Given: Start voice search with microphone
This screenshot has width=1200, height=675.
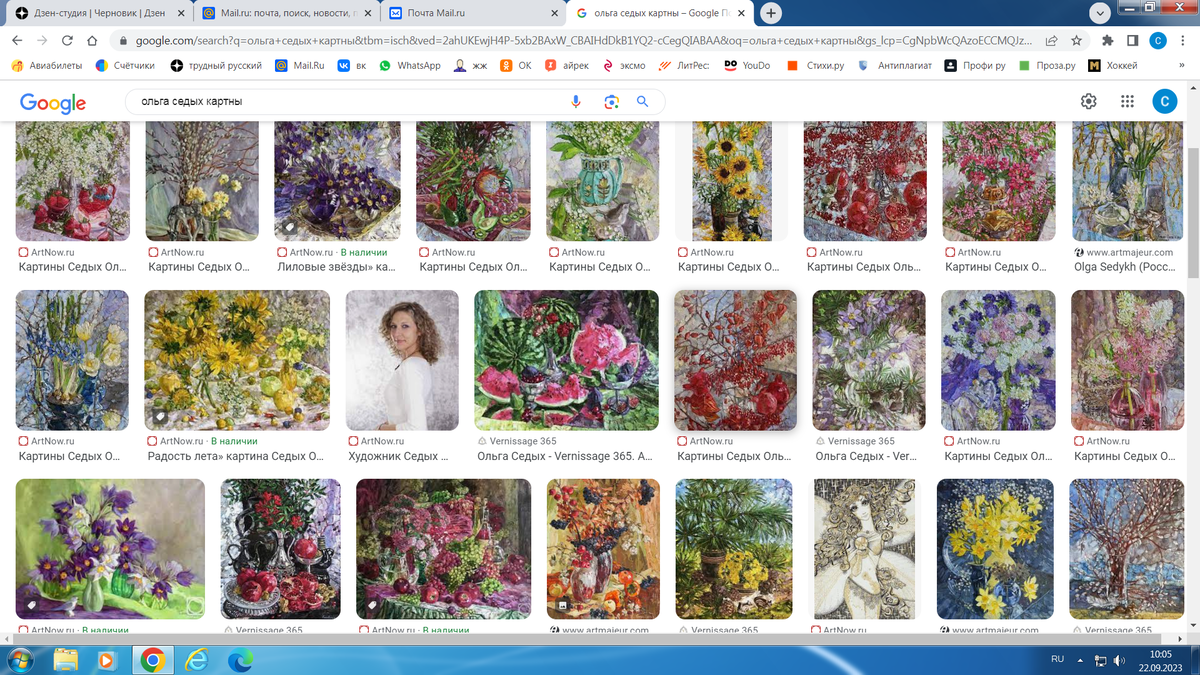Looking at the screenshot, I should (576, 102).
